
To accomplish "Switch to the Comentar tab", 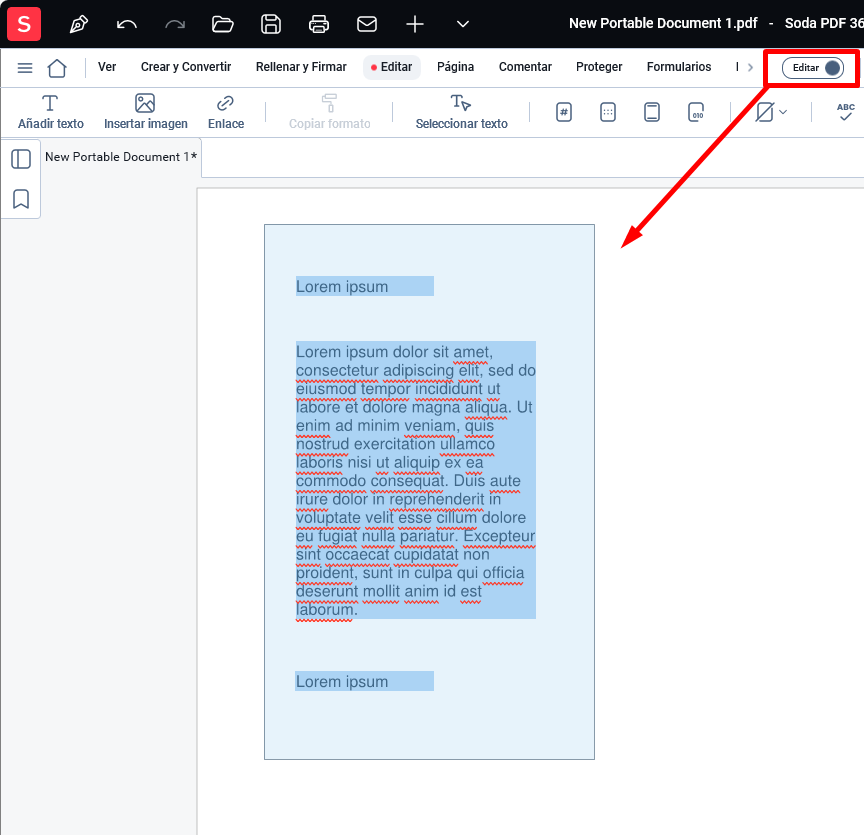I will coord(525,67).
